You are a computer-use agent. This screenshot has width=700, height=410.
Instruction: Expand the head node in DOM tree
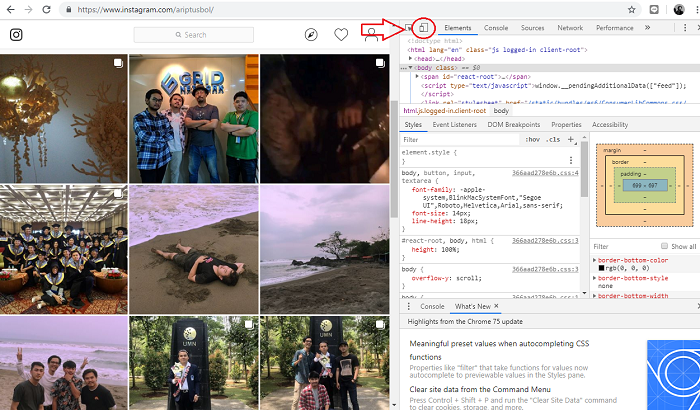(x=411, y=59)
